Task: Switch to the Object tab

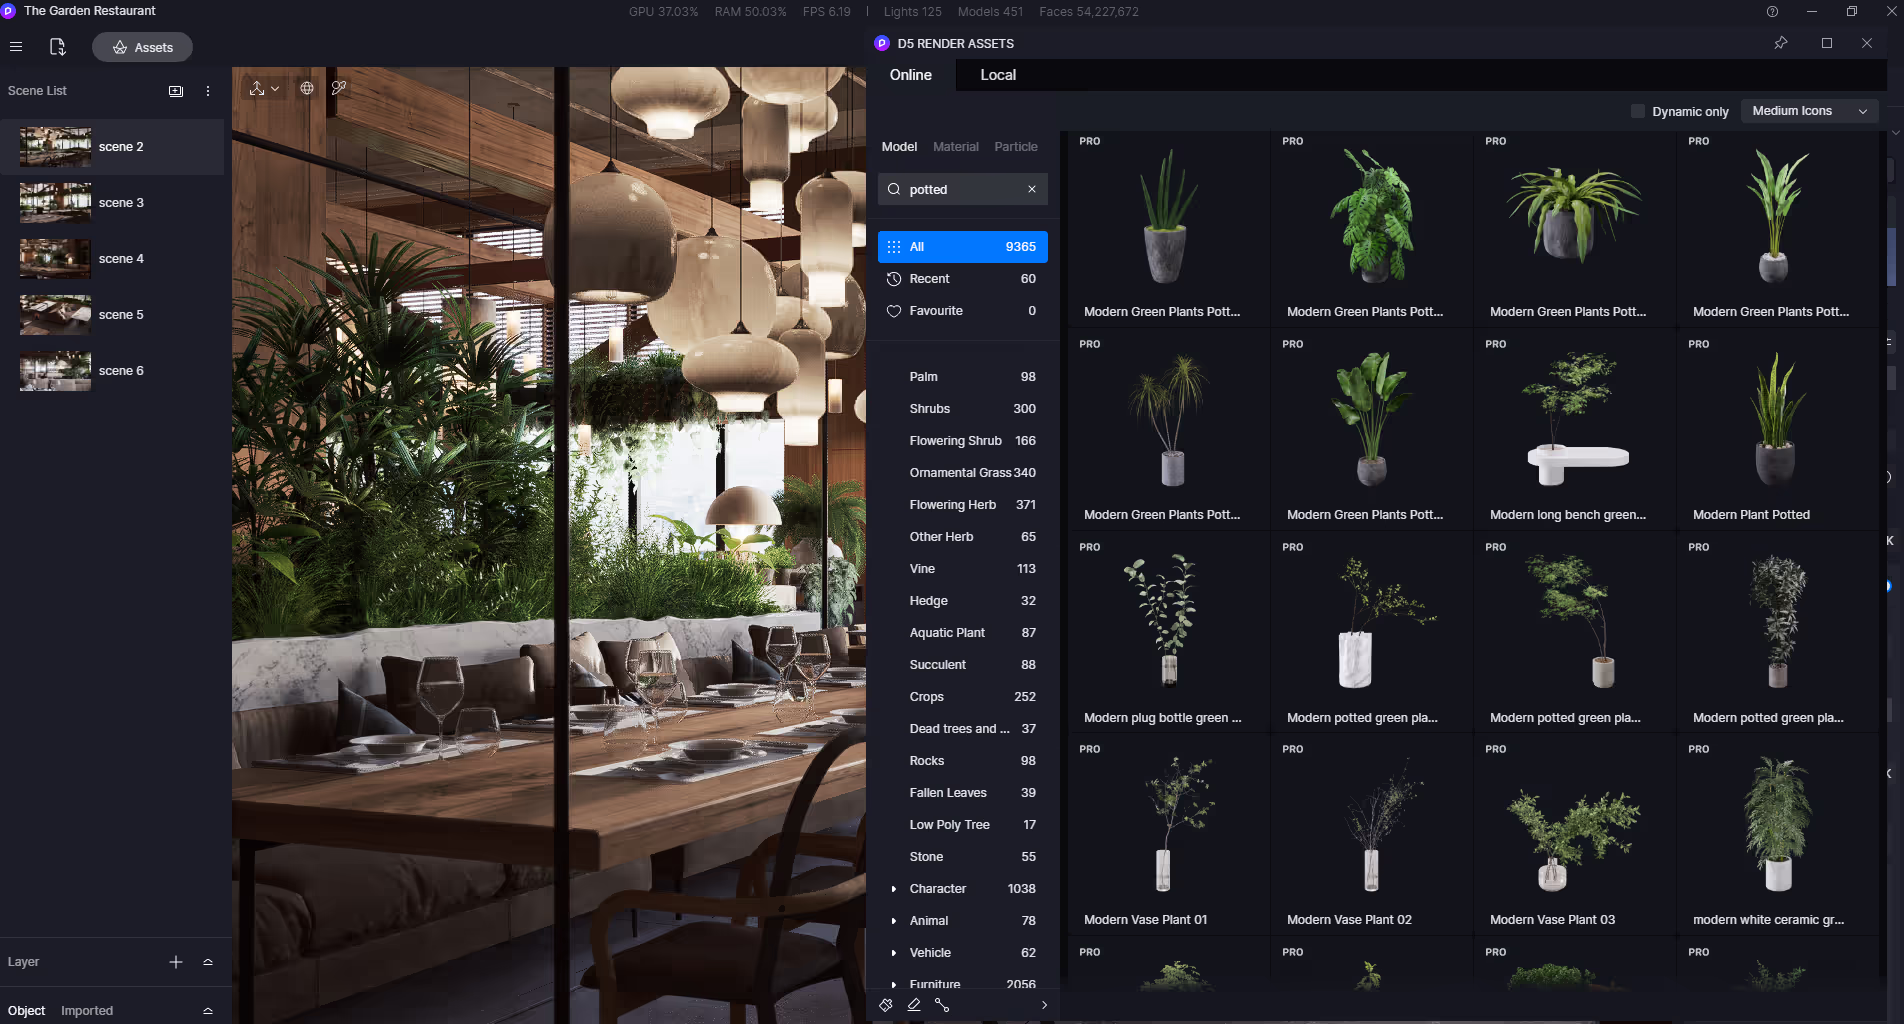Action: pos(27,1011)
